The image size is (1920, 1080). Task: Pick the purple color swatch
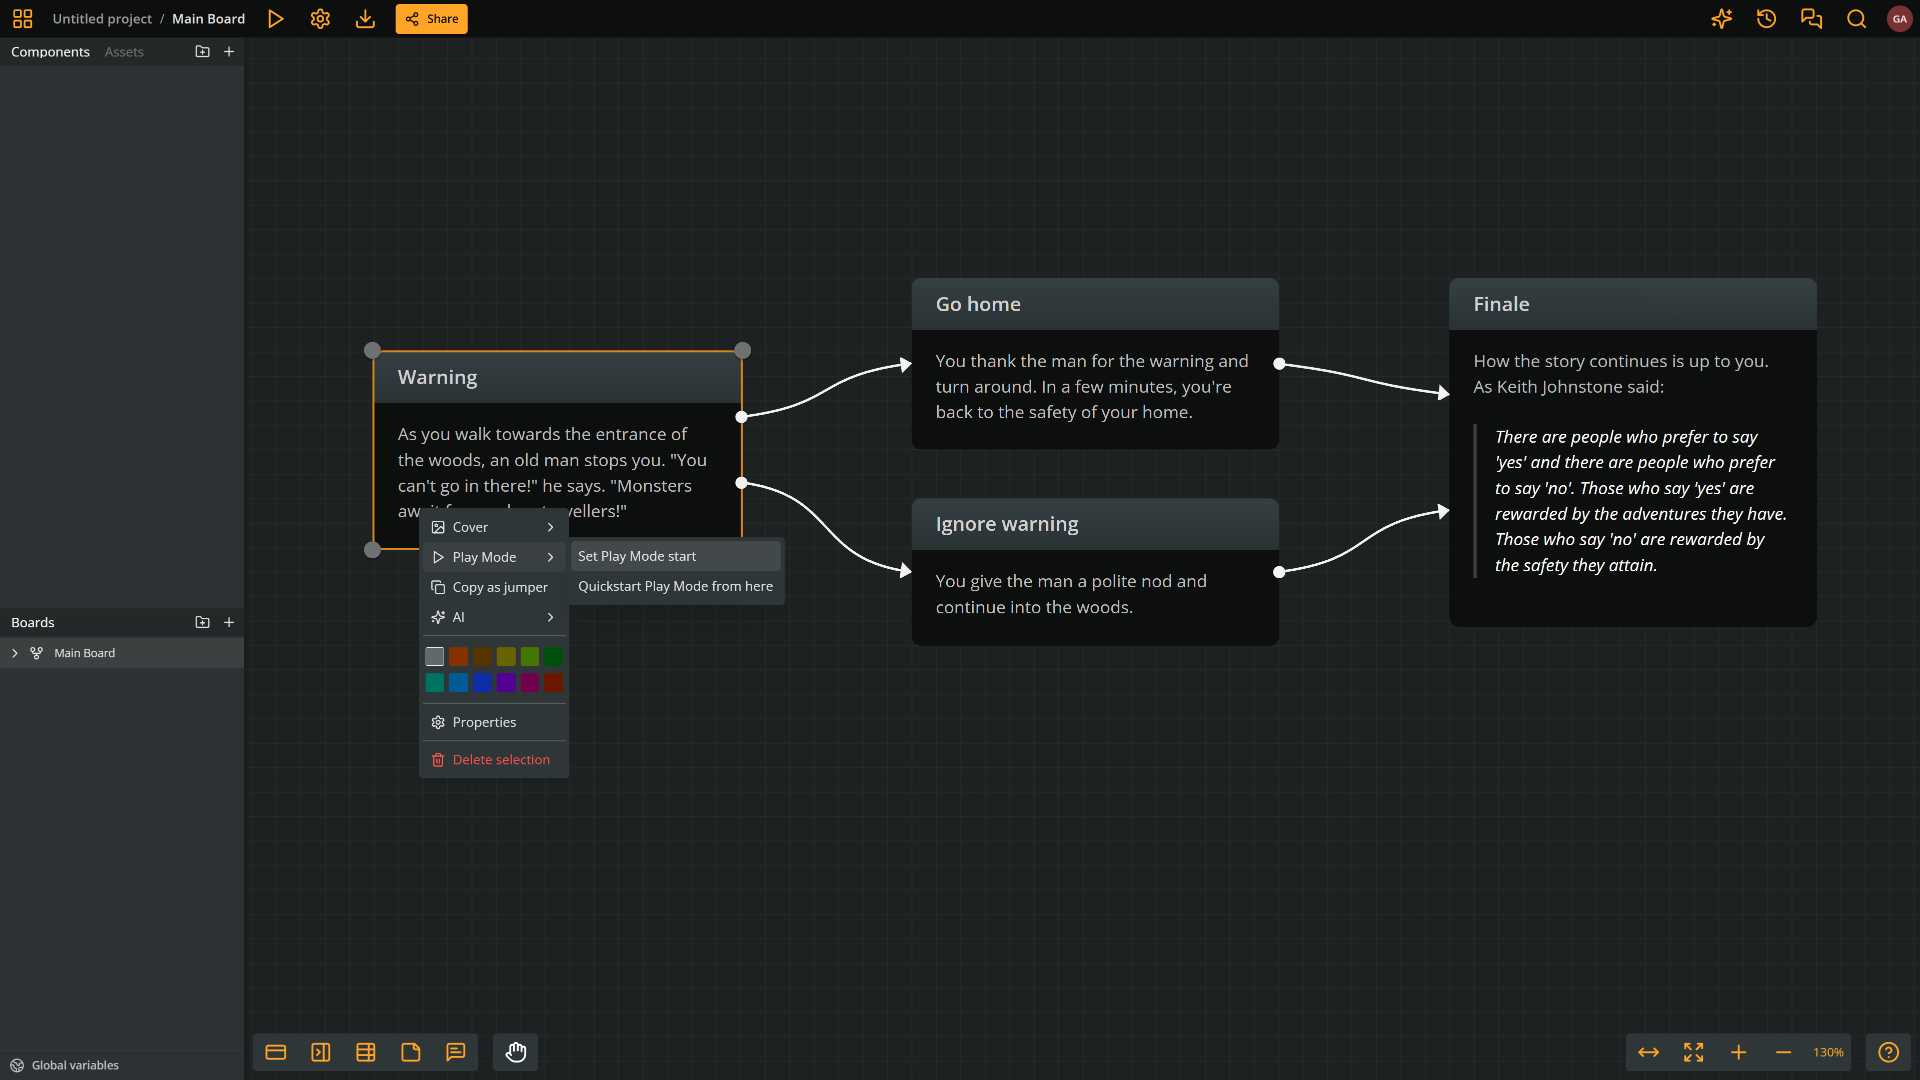(x=506, y=683)
